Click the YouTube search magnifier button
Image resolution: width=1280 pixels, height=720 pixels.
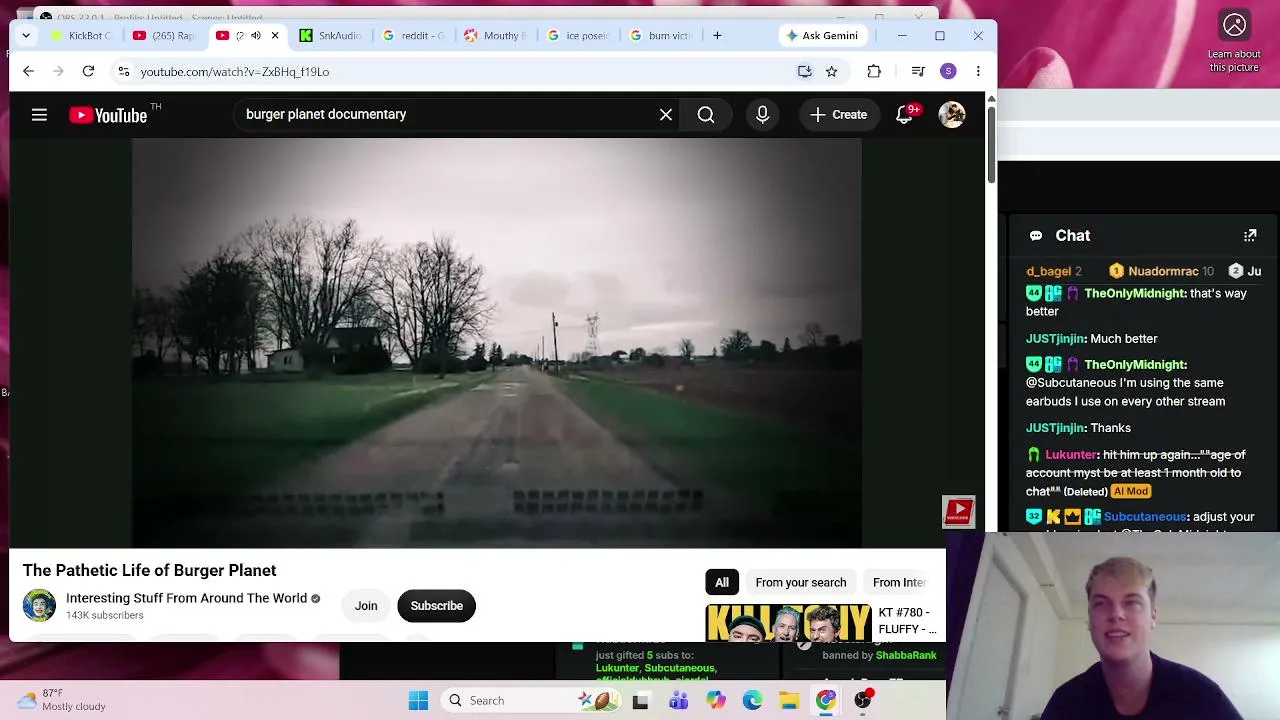coord(706,115)
